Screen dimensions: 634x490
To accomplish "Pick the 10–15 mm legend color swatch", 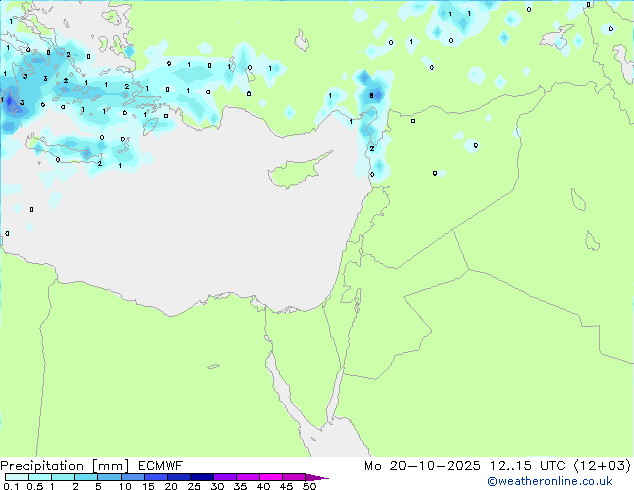I will (133, 477).
